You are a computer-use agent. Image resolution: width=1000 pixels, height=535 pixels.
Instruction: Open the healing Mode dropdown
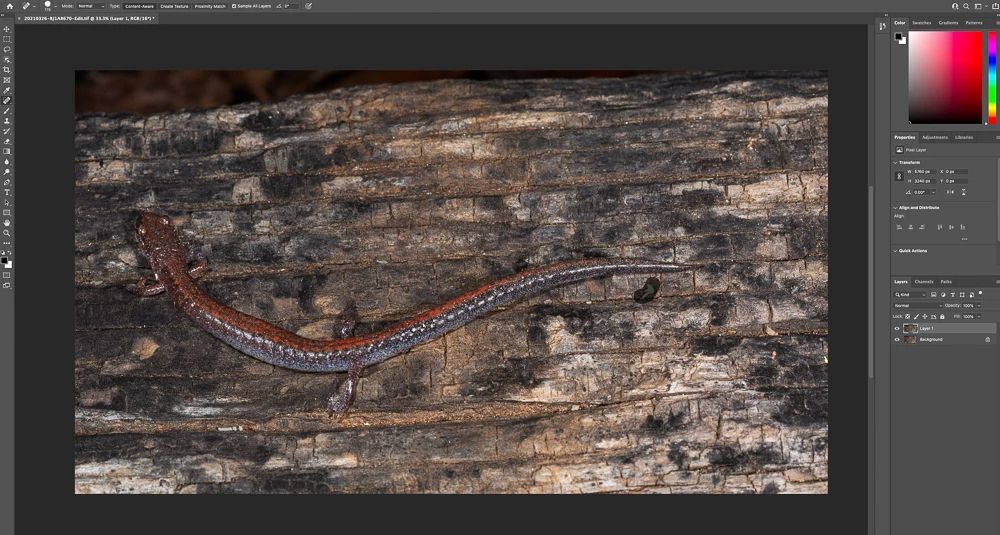pyautogui.click(x=91, y=6)
